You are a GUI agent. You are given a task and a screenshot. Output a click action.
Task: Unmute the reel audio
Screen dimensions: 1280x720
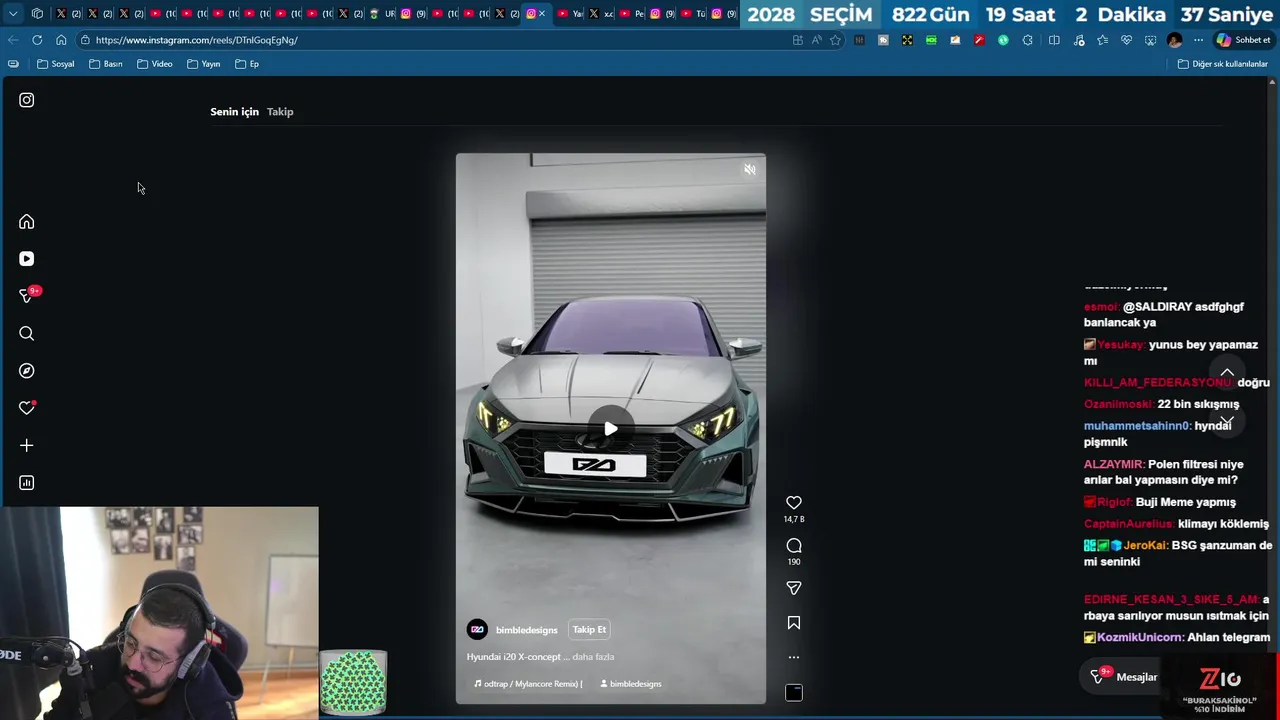pos(750,170)
